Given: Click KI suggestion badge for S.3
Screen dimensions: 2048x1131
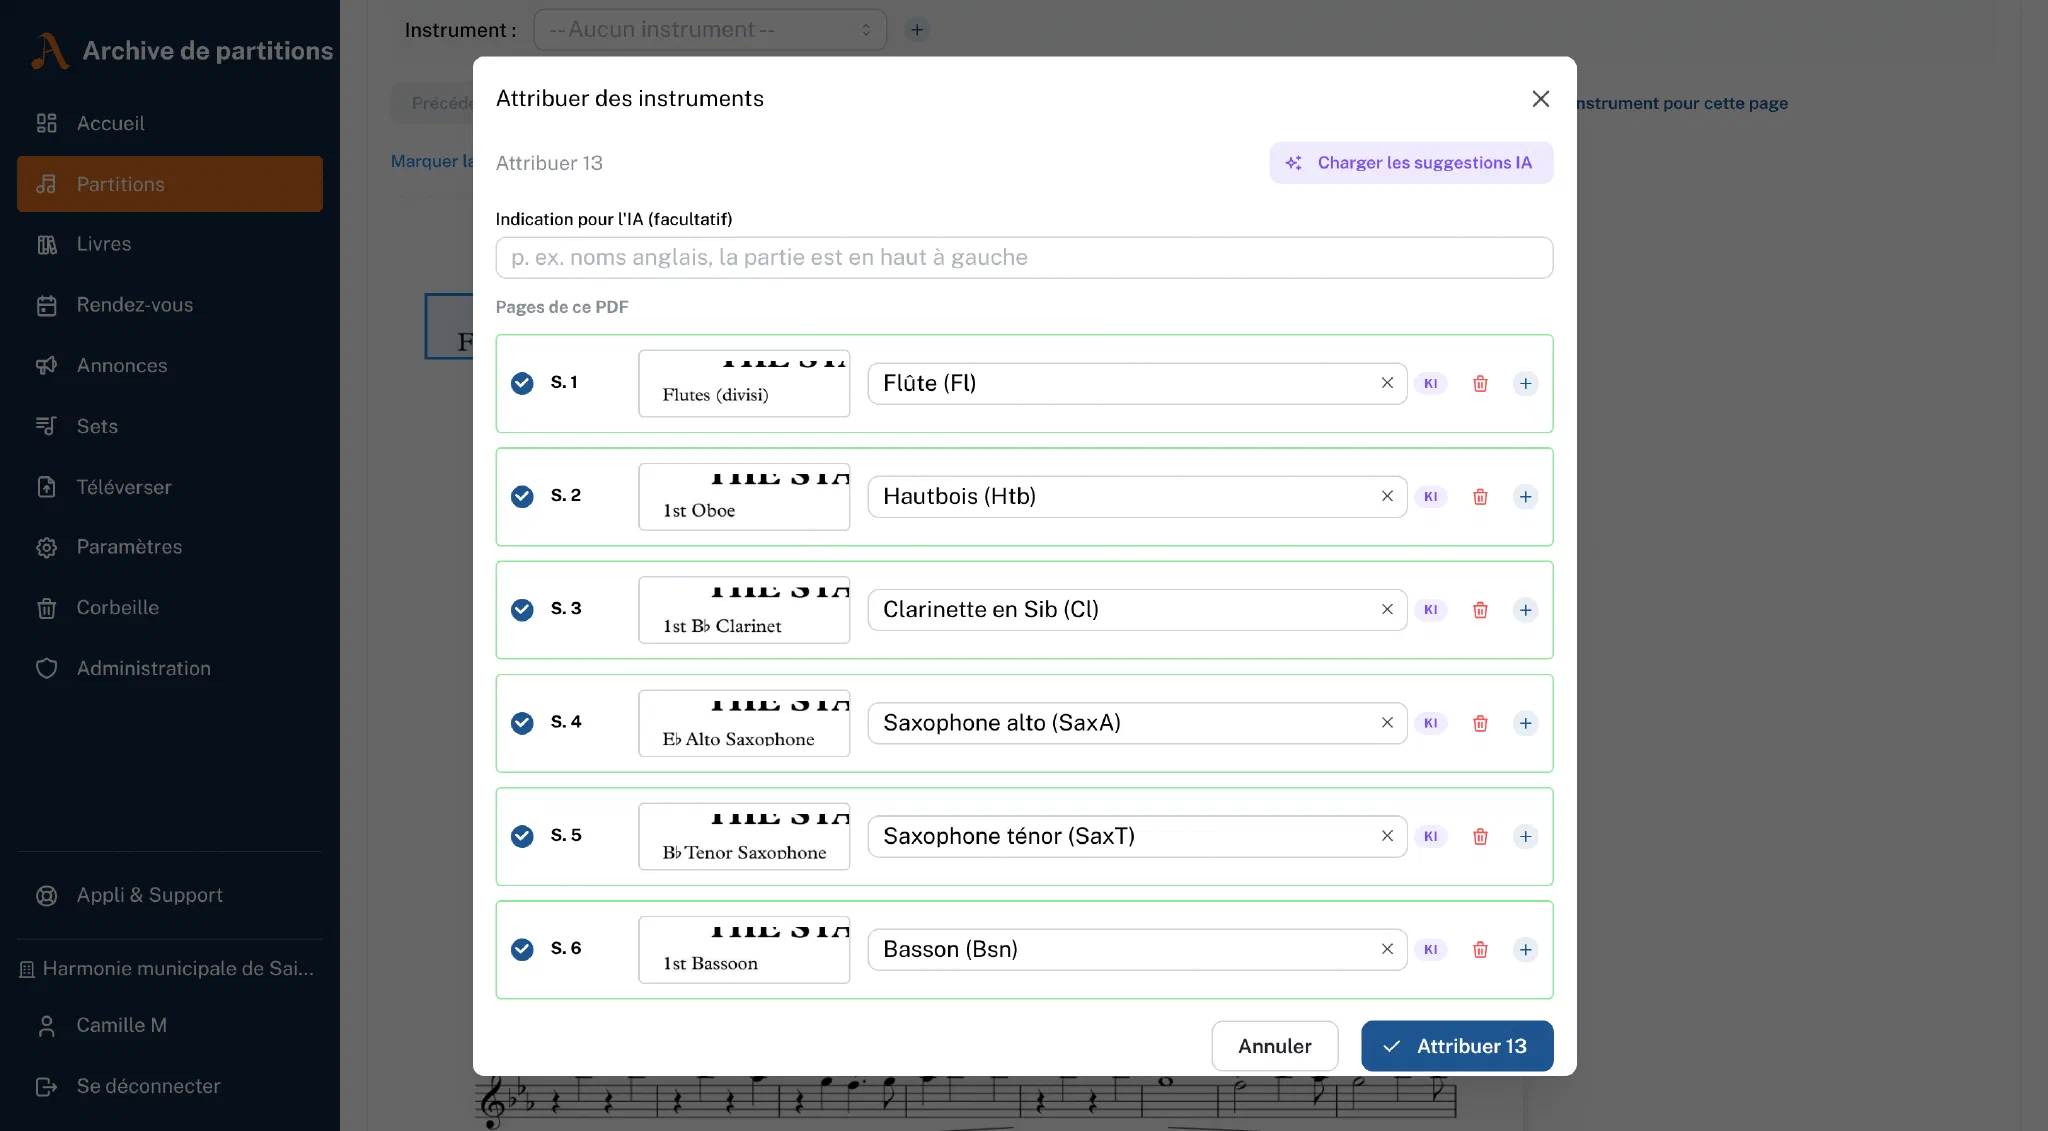Looking at the screenshot, I should (x=1431, y=610).
